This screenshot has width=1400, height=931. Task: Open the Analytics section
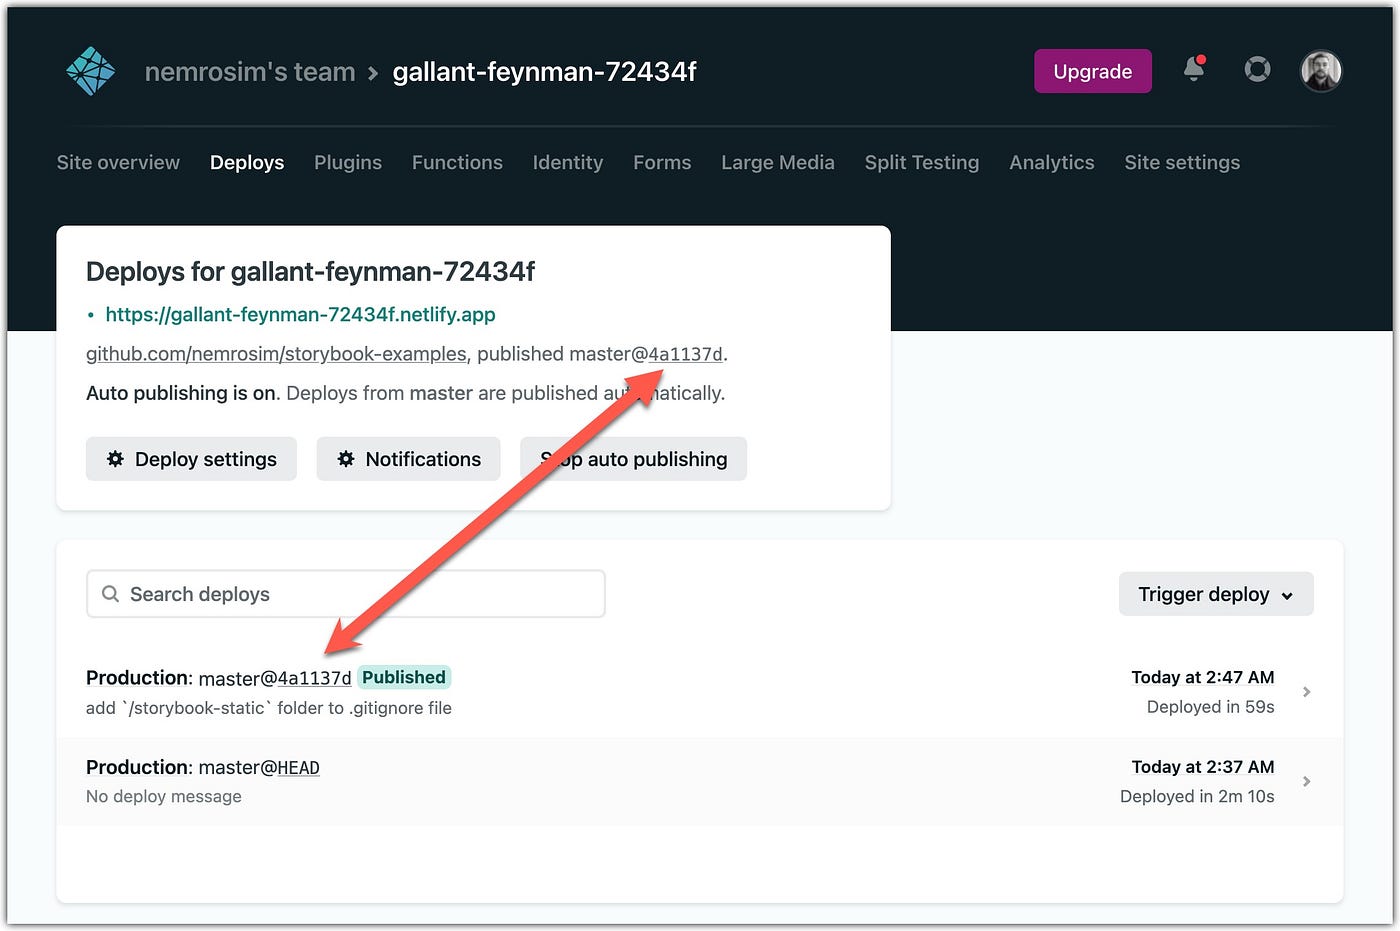pyautogui.click(x=1051, y=162)
